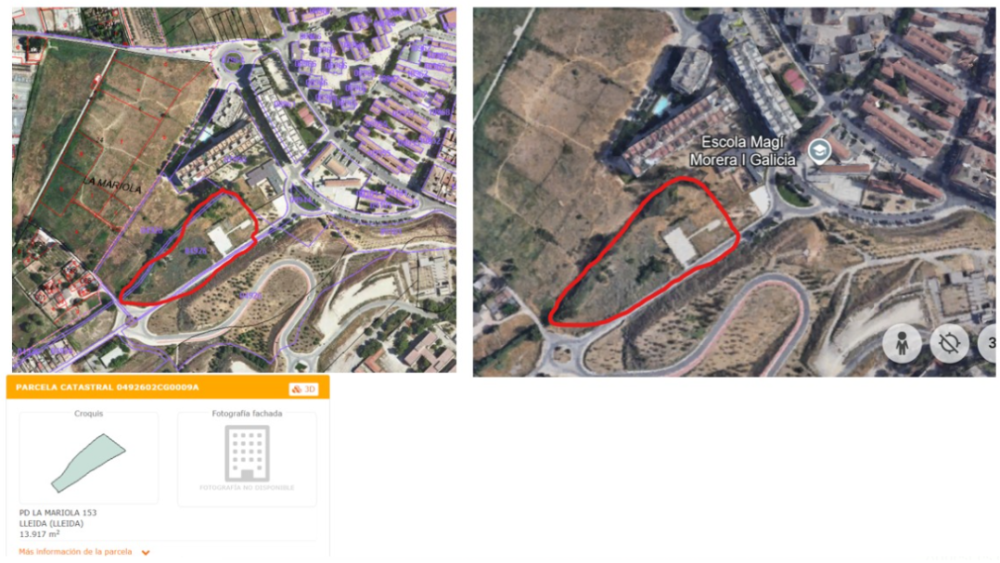Click the PD LA MARIOLA 153 address text
This screenshot has width=1000, height=563.
pyautogui.click(x=58, y=513)
